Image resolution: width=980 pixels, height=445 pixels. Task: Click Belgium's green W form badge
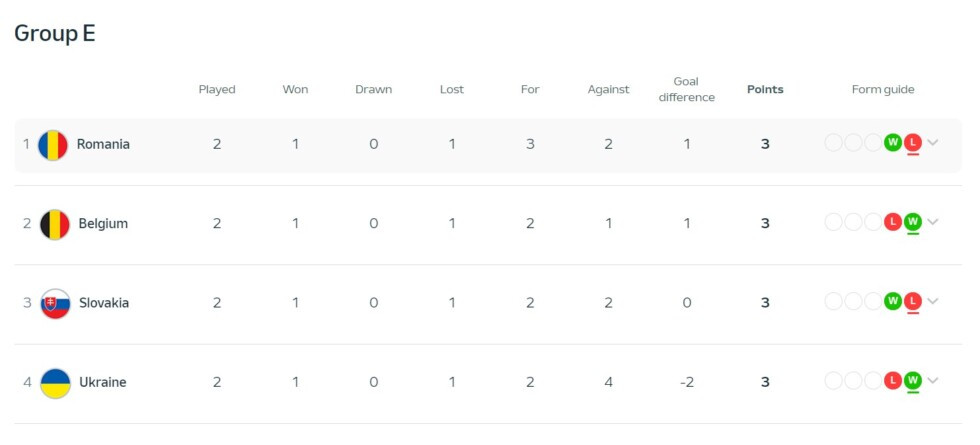coord(912,222)
